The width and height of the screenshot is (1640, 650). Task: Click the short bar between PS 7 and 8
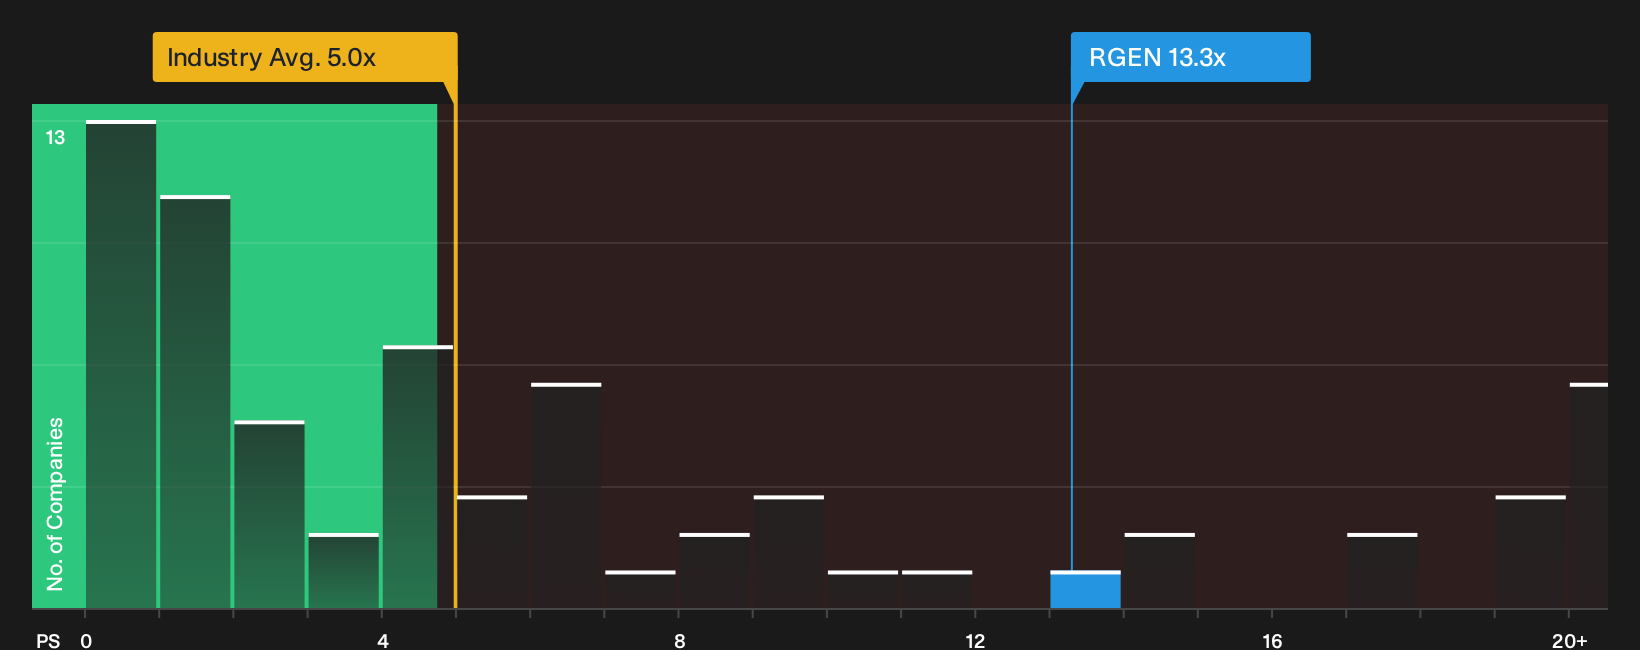(x=640, y=590)
